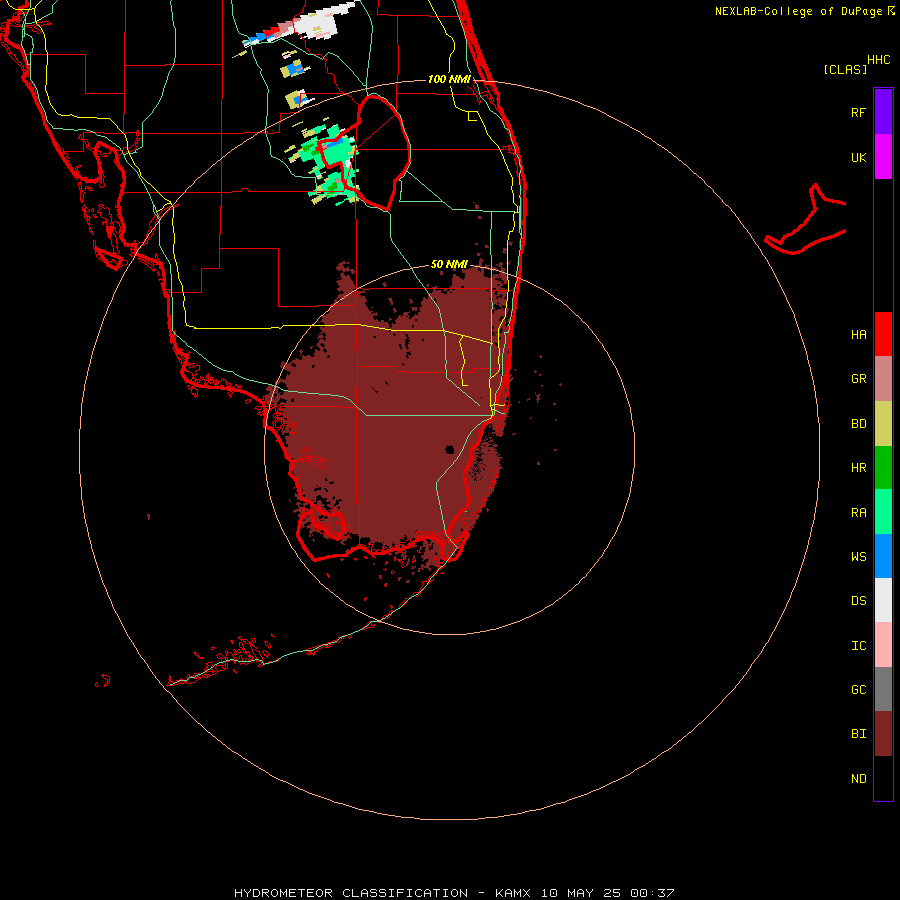The height and width of the screenshot is (900, 900).
Task: Click the BI legend label
Action: tap(858, 734)
